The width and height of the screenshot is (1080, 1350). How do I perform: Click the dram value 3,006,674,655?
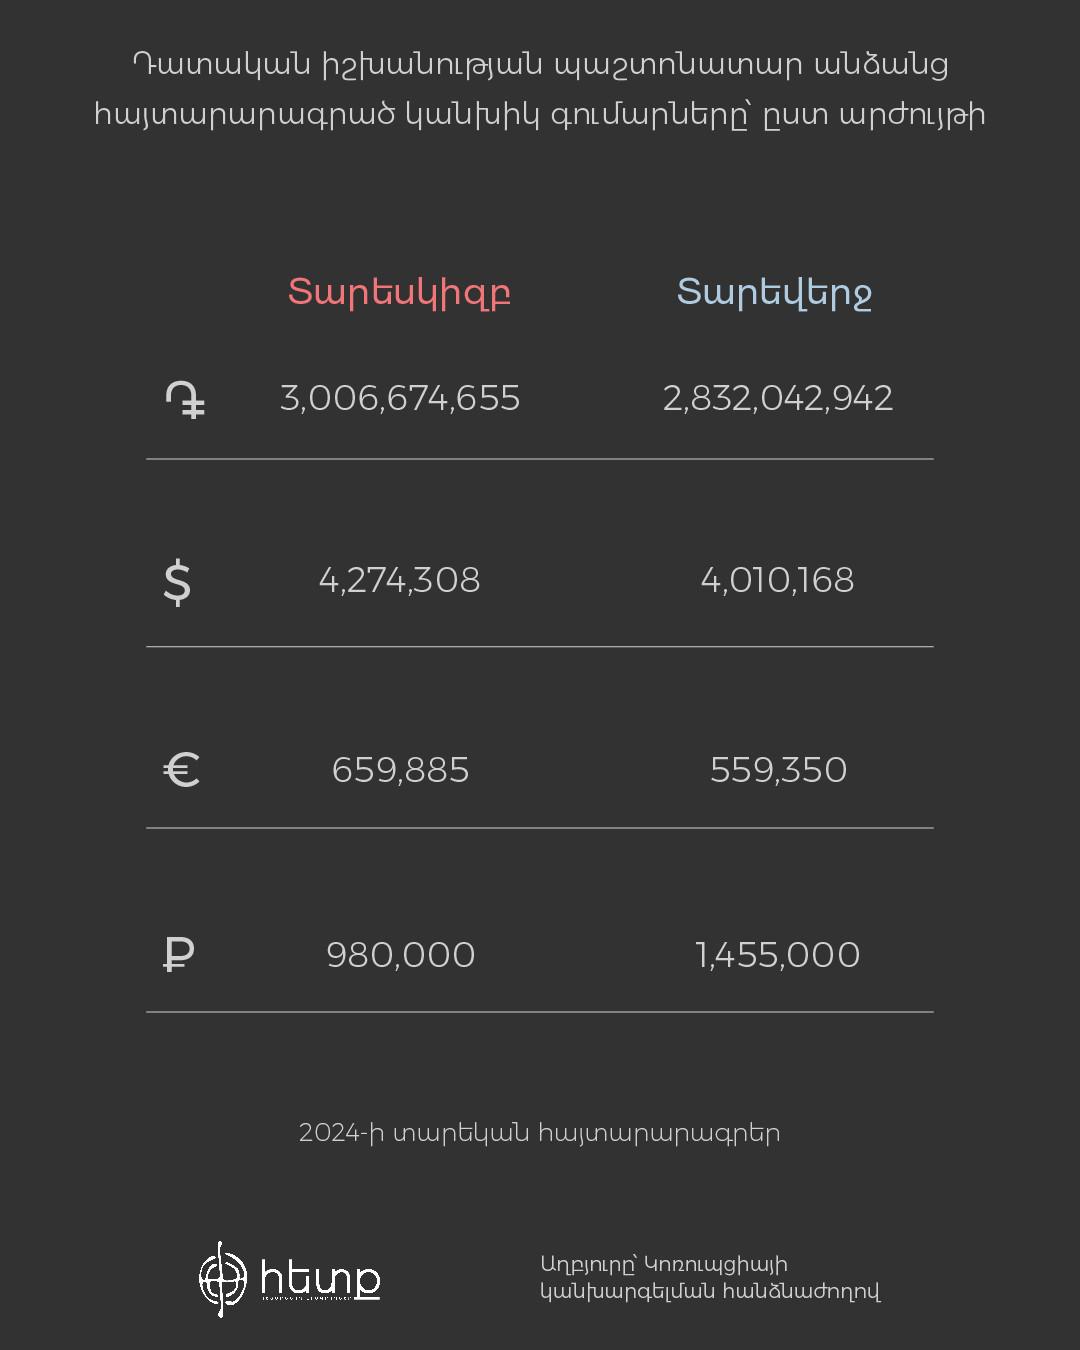[x=400, y=398]
